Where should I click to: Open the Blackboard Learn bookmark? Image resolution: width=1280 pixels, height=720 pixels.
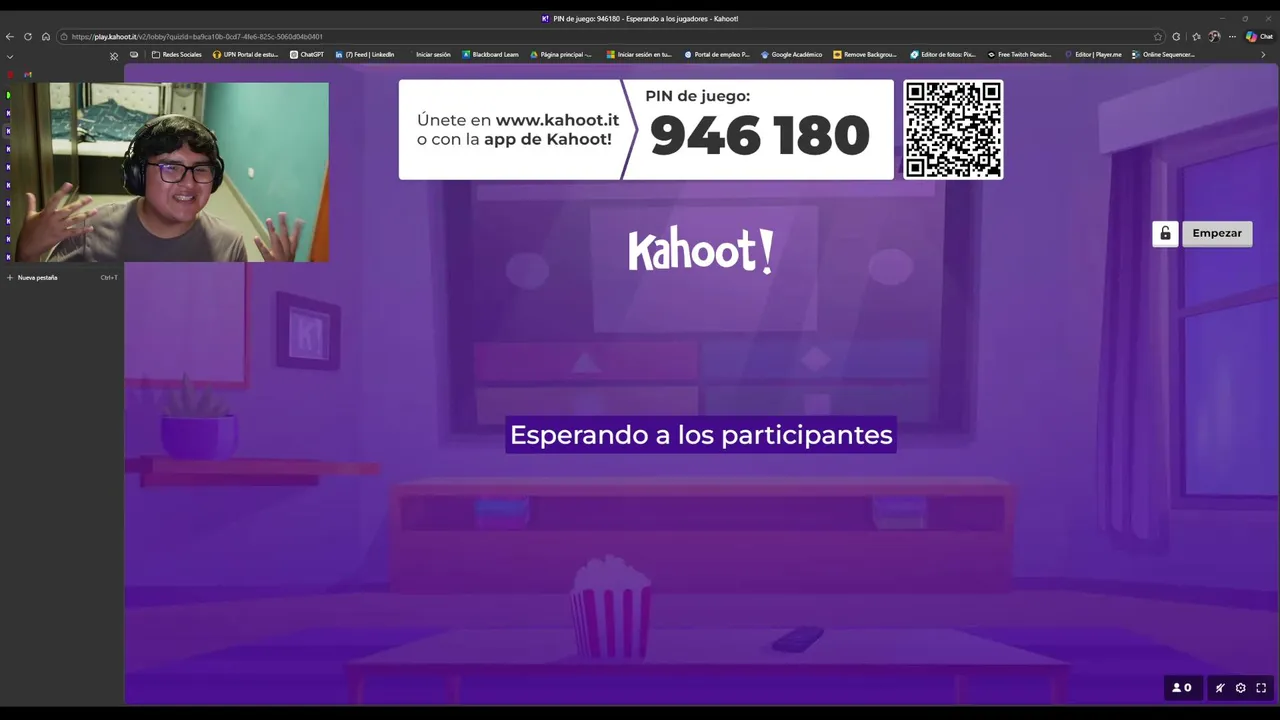click(490, 54)
